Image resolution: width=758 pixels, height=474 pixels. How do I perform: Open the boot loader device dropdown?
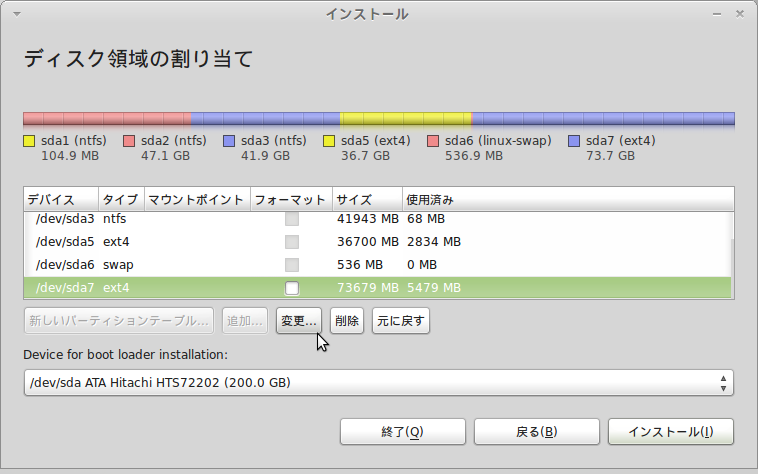pyautogui.click(x=379, y=383)
